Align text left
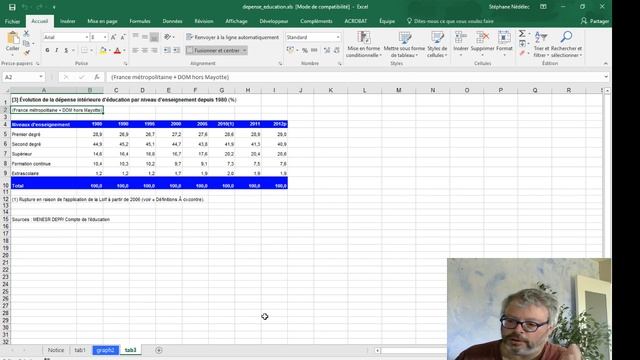Viewport: 640px width, 360px height. [x=136, y=50]
